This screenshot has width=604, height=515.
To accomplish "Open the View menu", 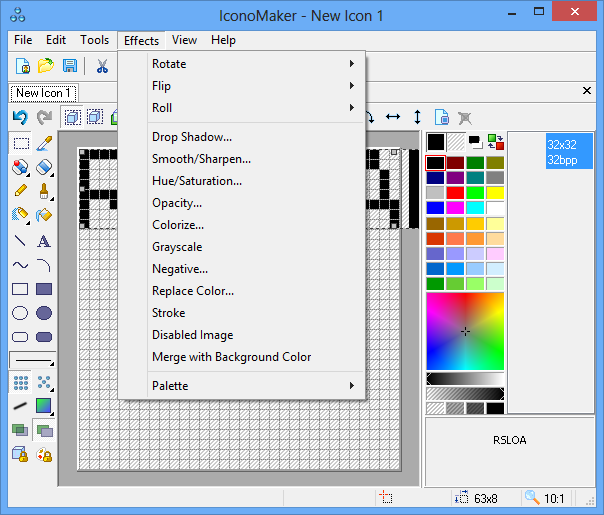I will click(184, 40).
